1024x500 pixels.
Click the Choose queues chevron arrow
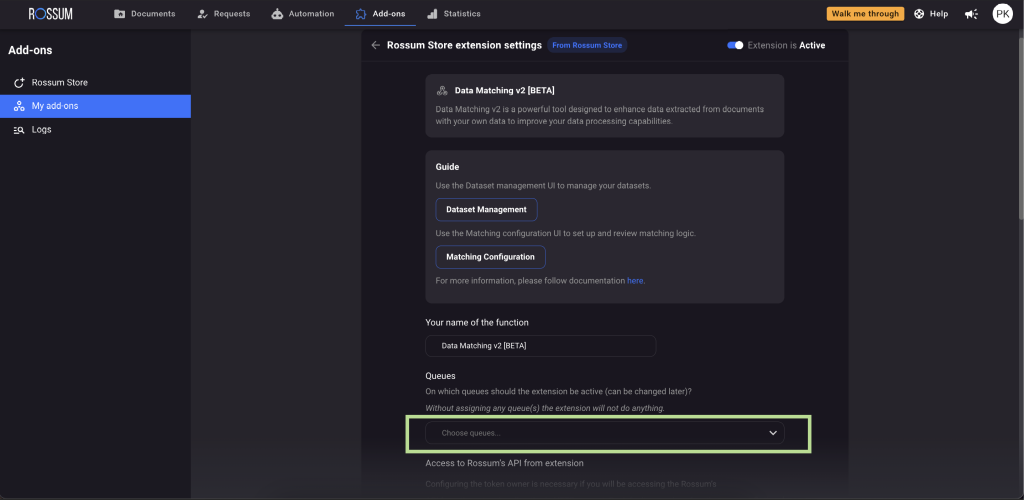773,433
